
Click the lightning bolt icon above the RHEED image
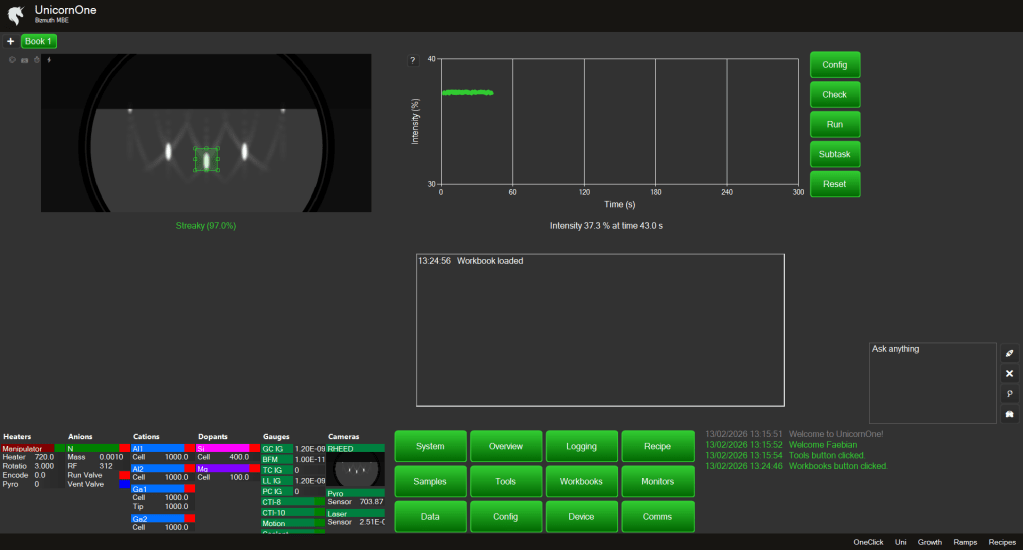[x=49, y=60]
